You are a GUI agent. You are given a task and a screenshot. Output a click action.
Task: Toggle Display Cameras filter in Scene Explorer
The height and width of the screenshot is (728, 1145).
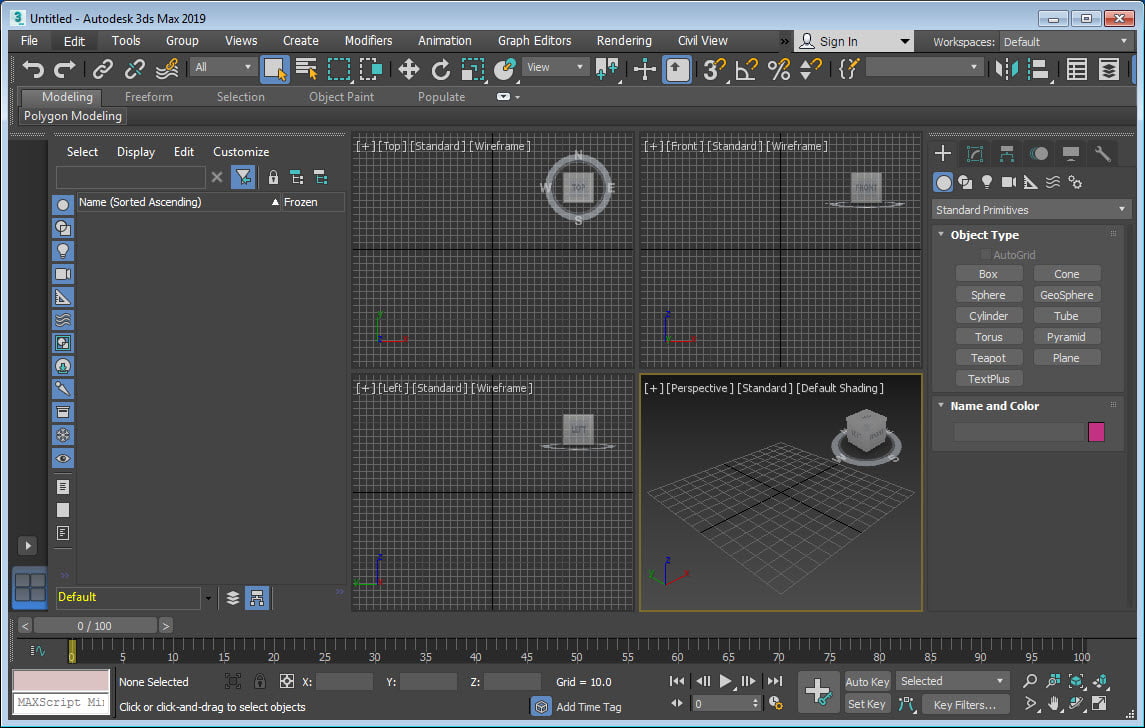point(63,274)
